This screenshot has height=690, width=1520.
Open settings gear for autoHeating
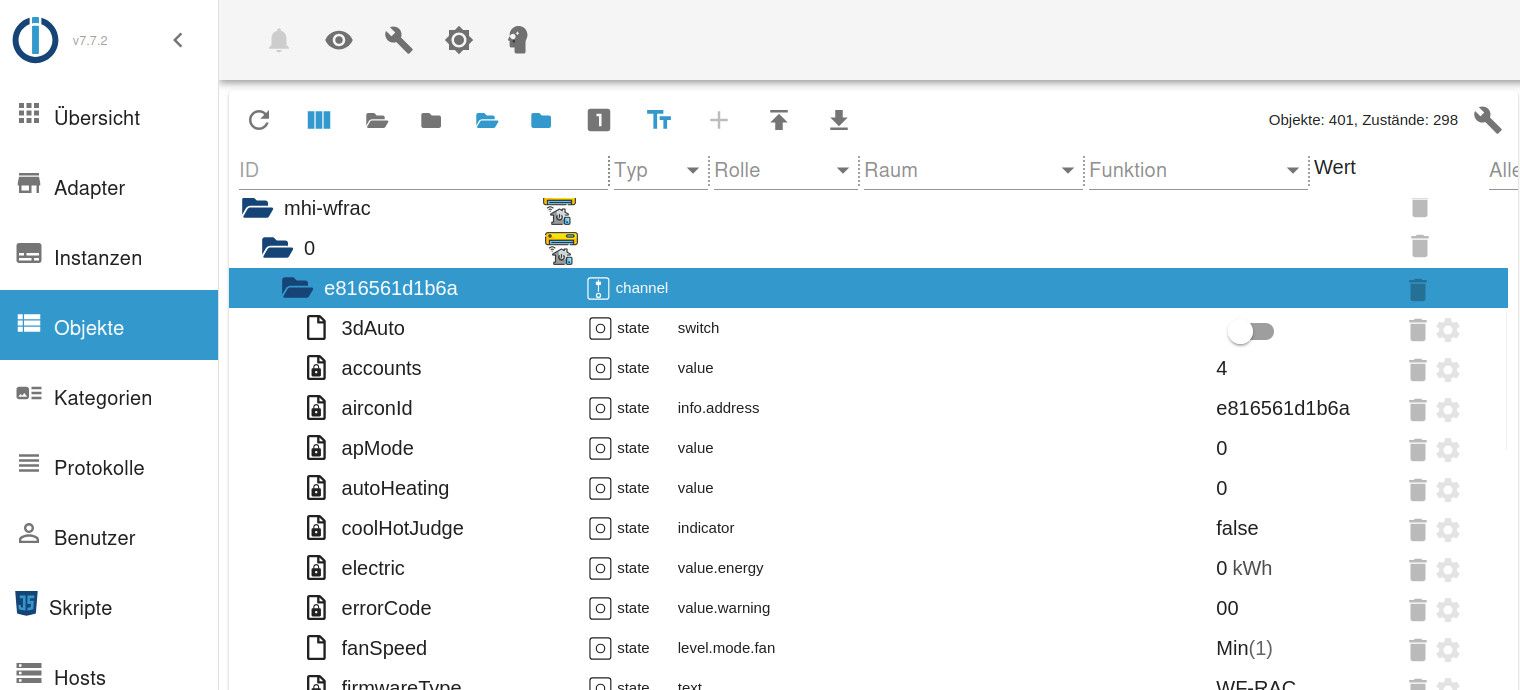coord(1448,490)
